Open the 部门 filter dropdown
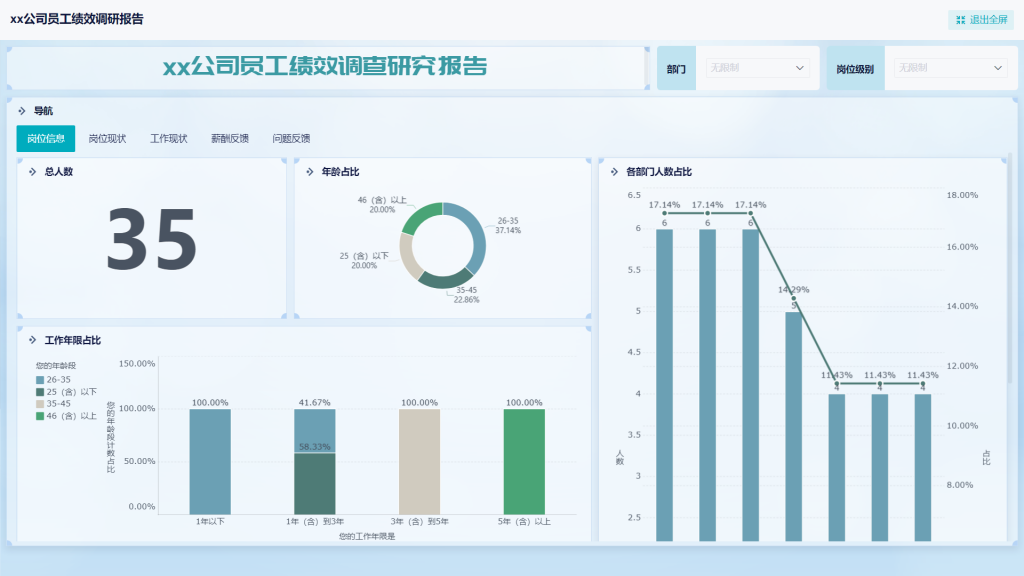Viewport: 1024px width, 576px height. (757, 68)
